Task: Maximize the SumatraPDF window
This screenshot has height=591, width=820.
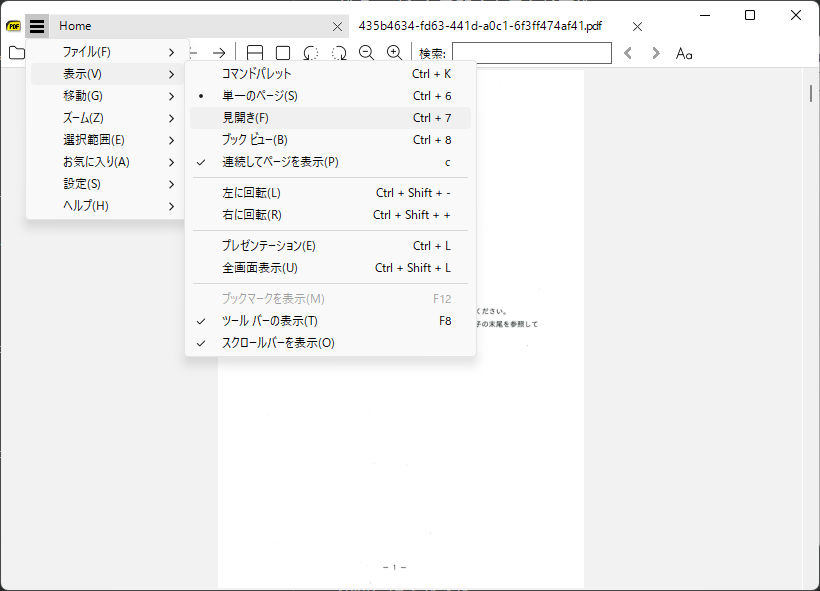Action: [750, 15]
